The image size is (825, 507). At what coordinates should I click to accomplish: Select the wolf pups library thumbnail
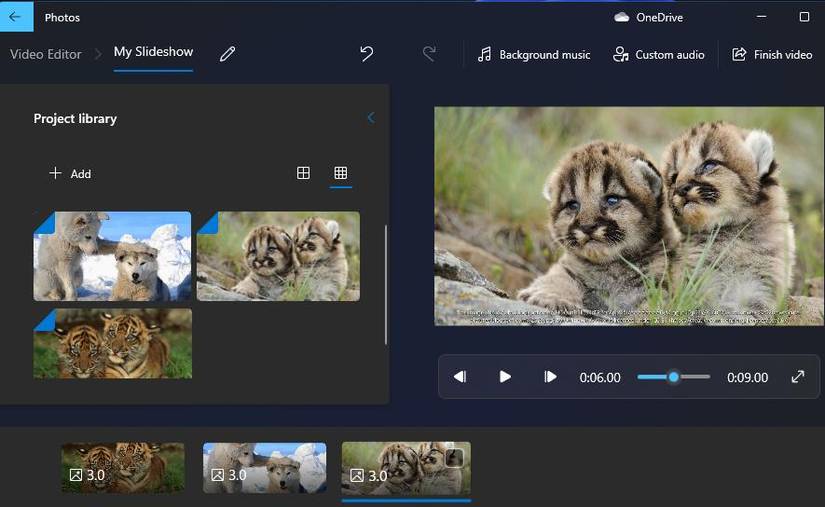tap(112, 256)
